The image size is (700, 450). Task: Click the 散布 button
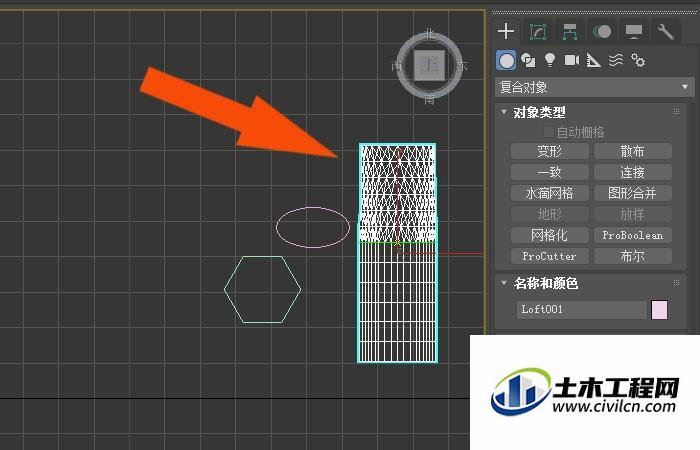(633, 151)
